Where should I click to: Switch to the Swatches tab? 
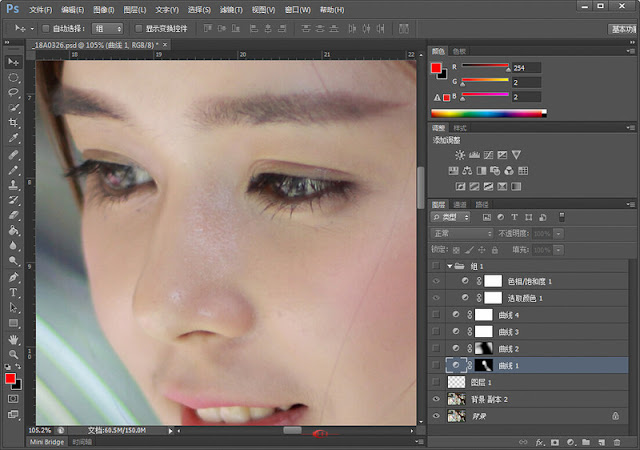click(459, 51)
